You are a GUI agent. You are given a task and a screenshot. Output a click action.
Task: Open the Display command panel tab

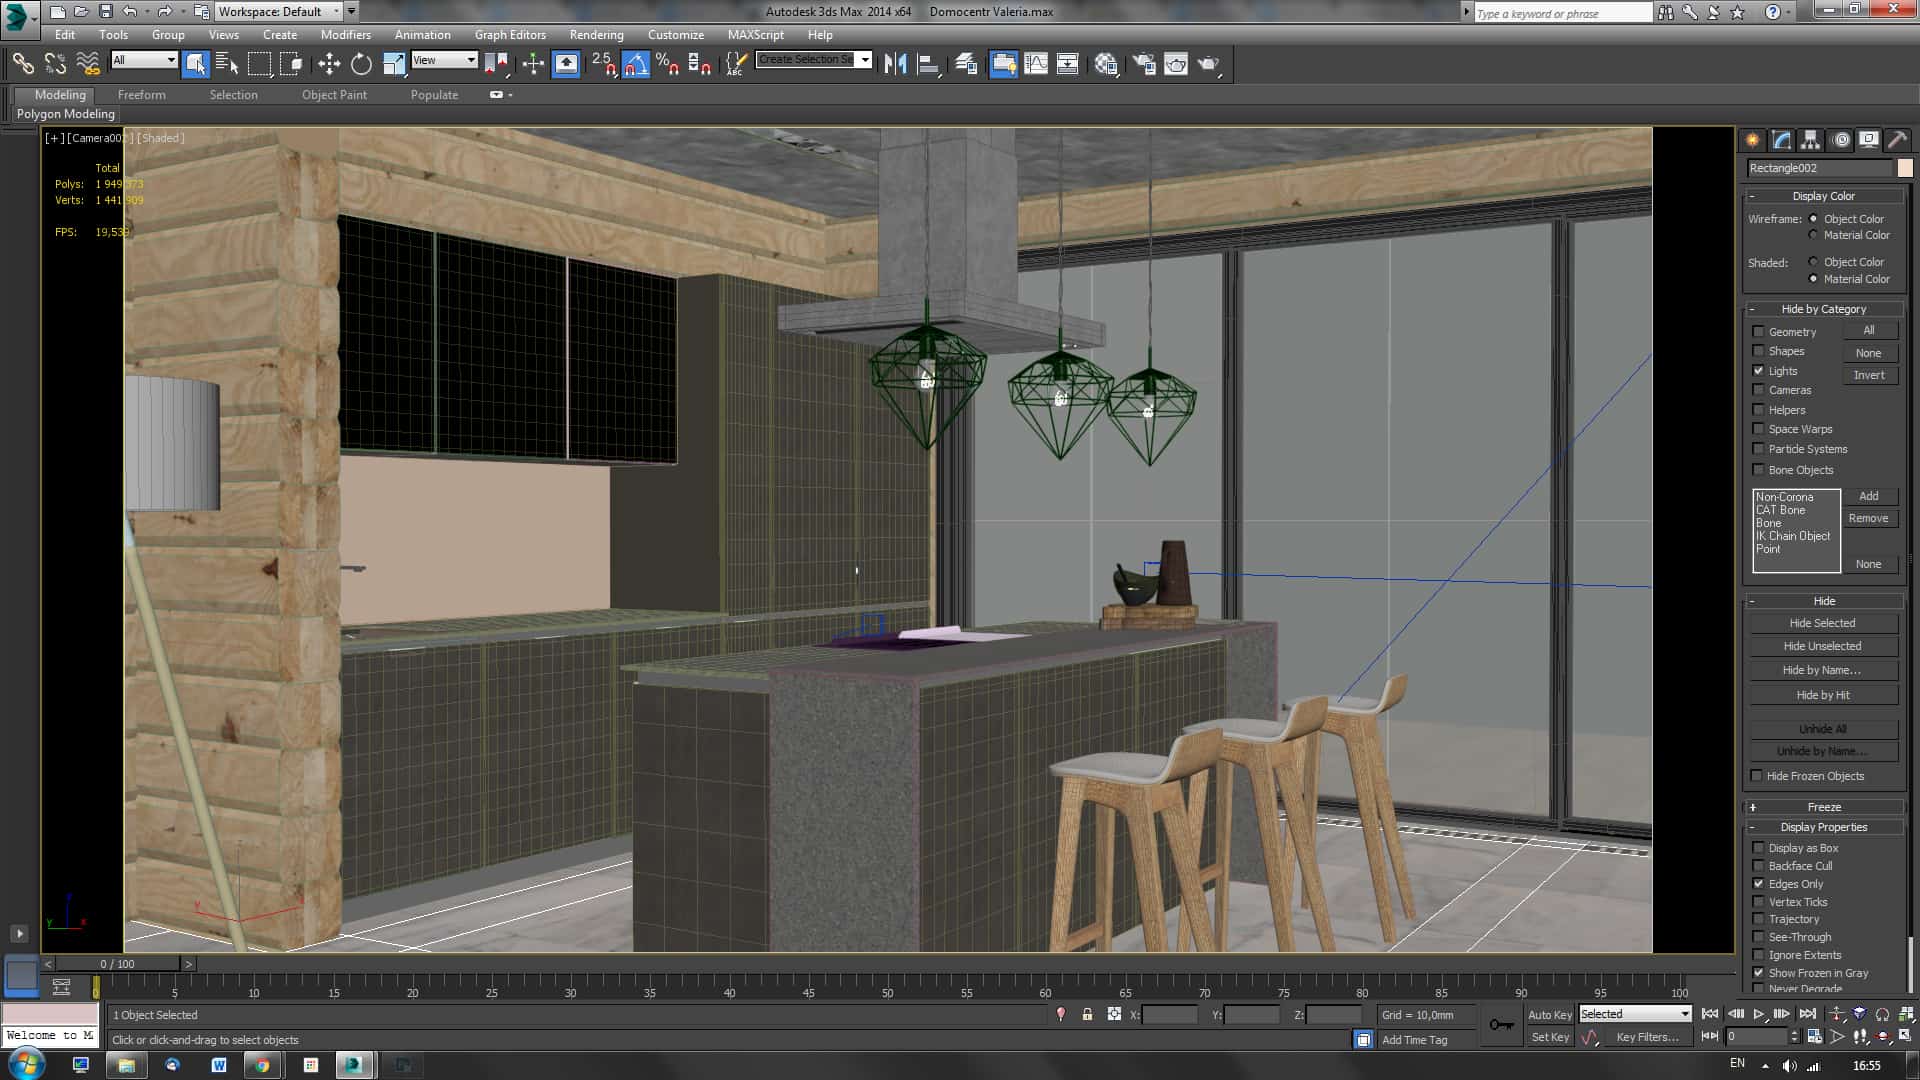click(1868, 140)
